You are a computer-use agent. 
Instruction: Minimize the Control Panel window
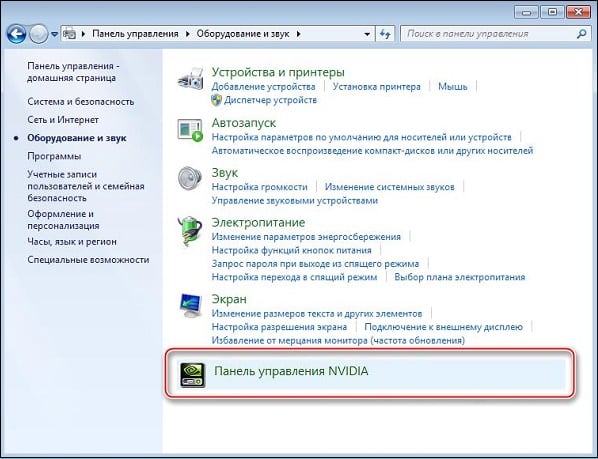click(x=527, y=12)
